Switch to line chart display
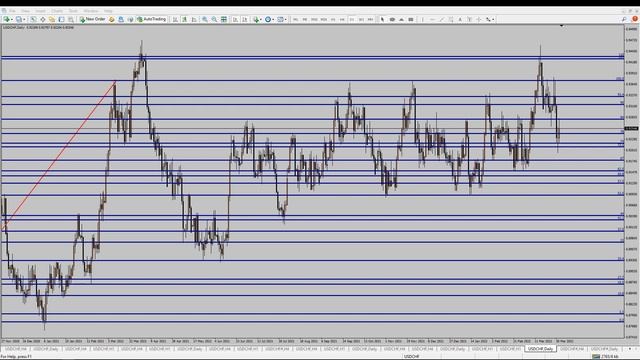The width and height of the screenshot is (640, 360). (x=194, y=19)
